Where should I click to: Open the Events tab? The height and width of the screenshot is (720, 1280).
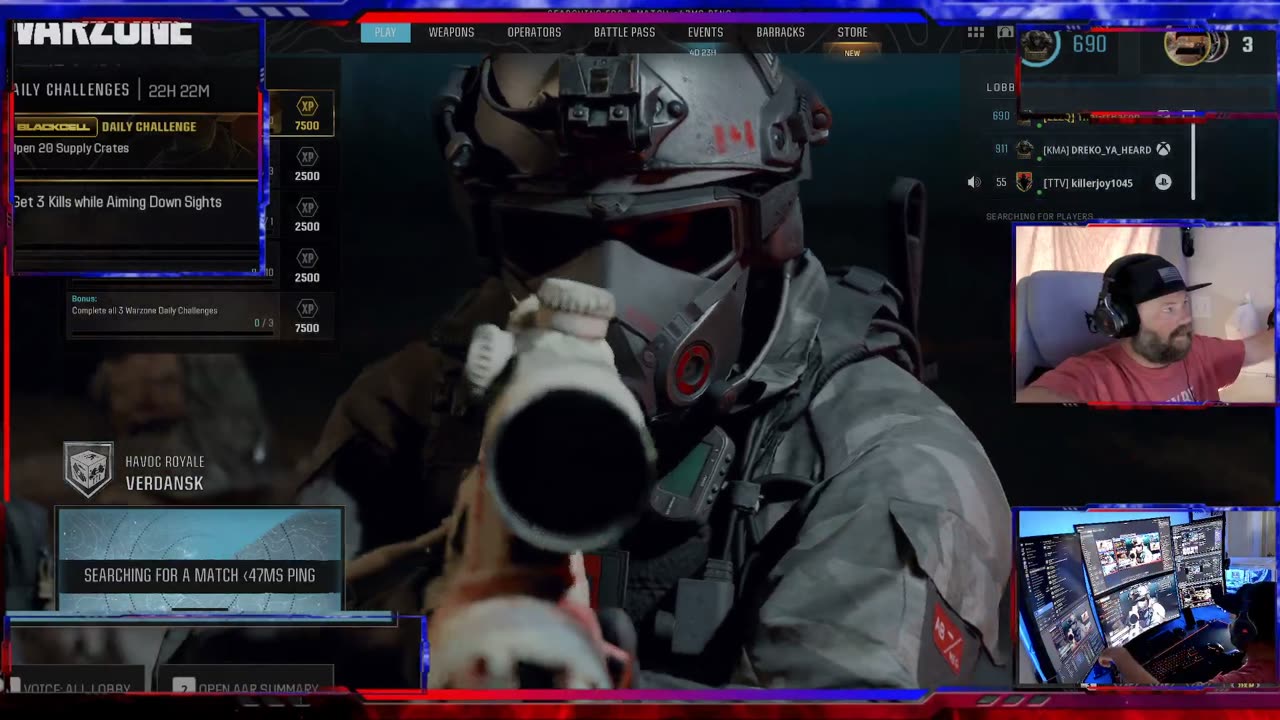705,32
